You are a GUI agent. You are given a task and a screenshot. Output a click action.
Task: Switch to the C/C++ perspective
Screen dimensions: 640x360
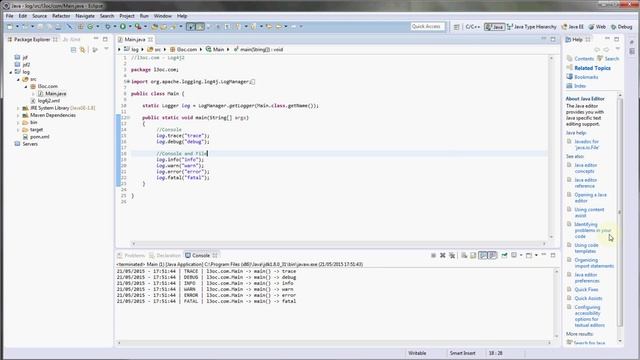(473, 27)
